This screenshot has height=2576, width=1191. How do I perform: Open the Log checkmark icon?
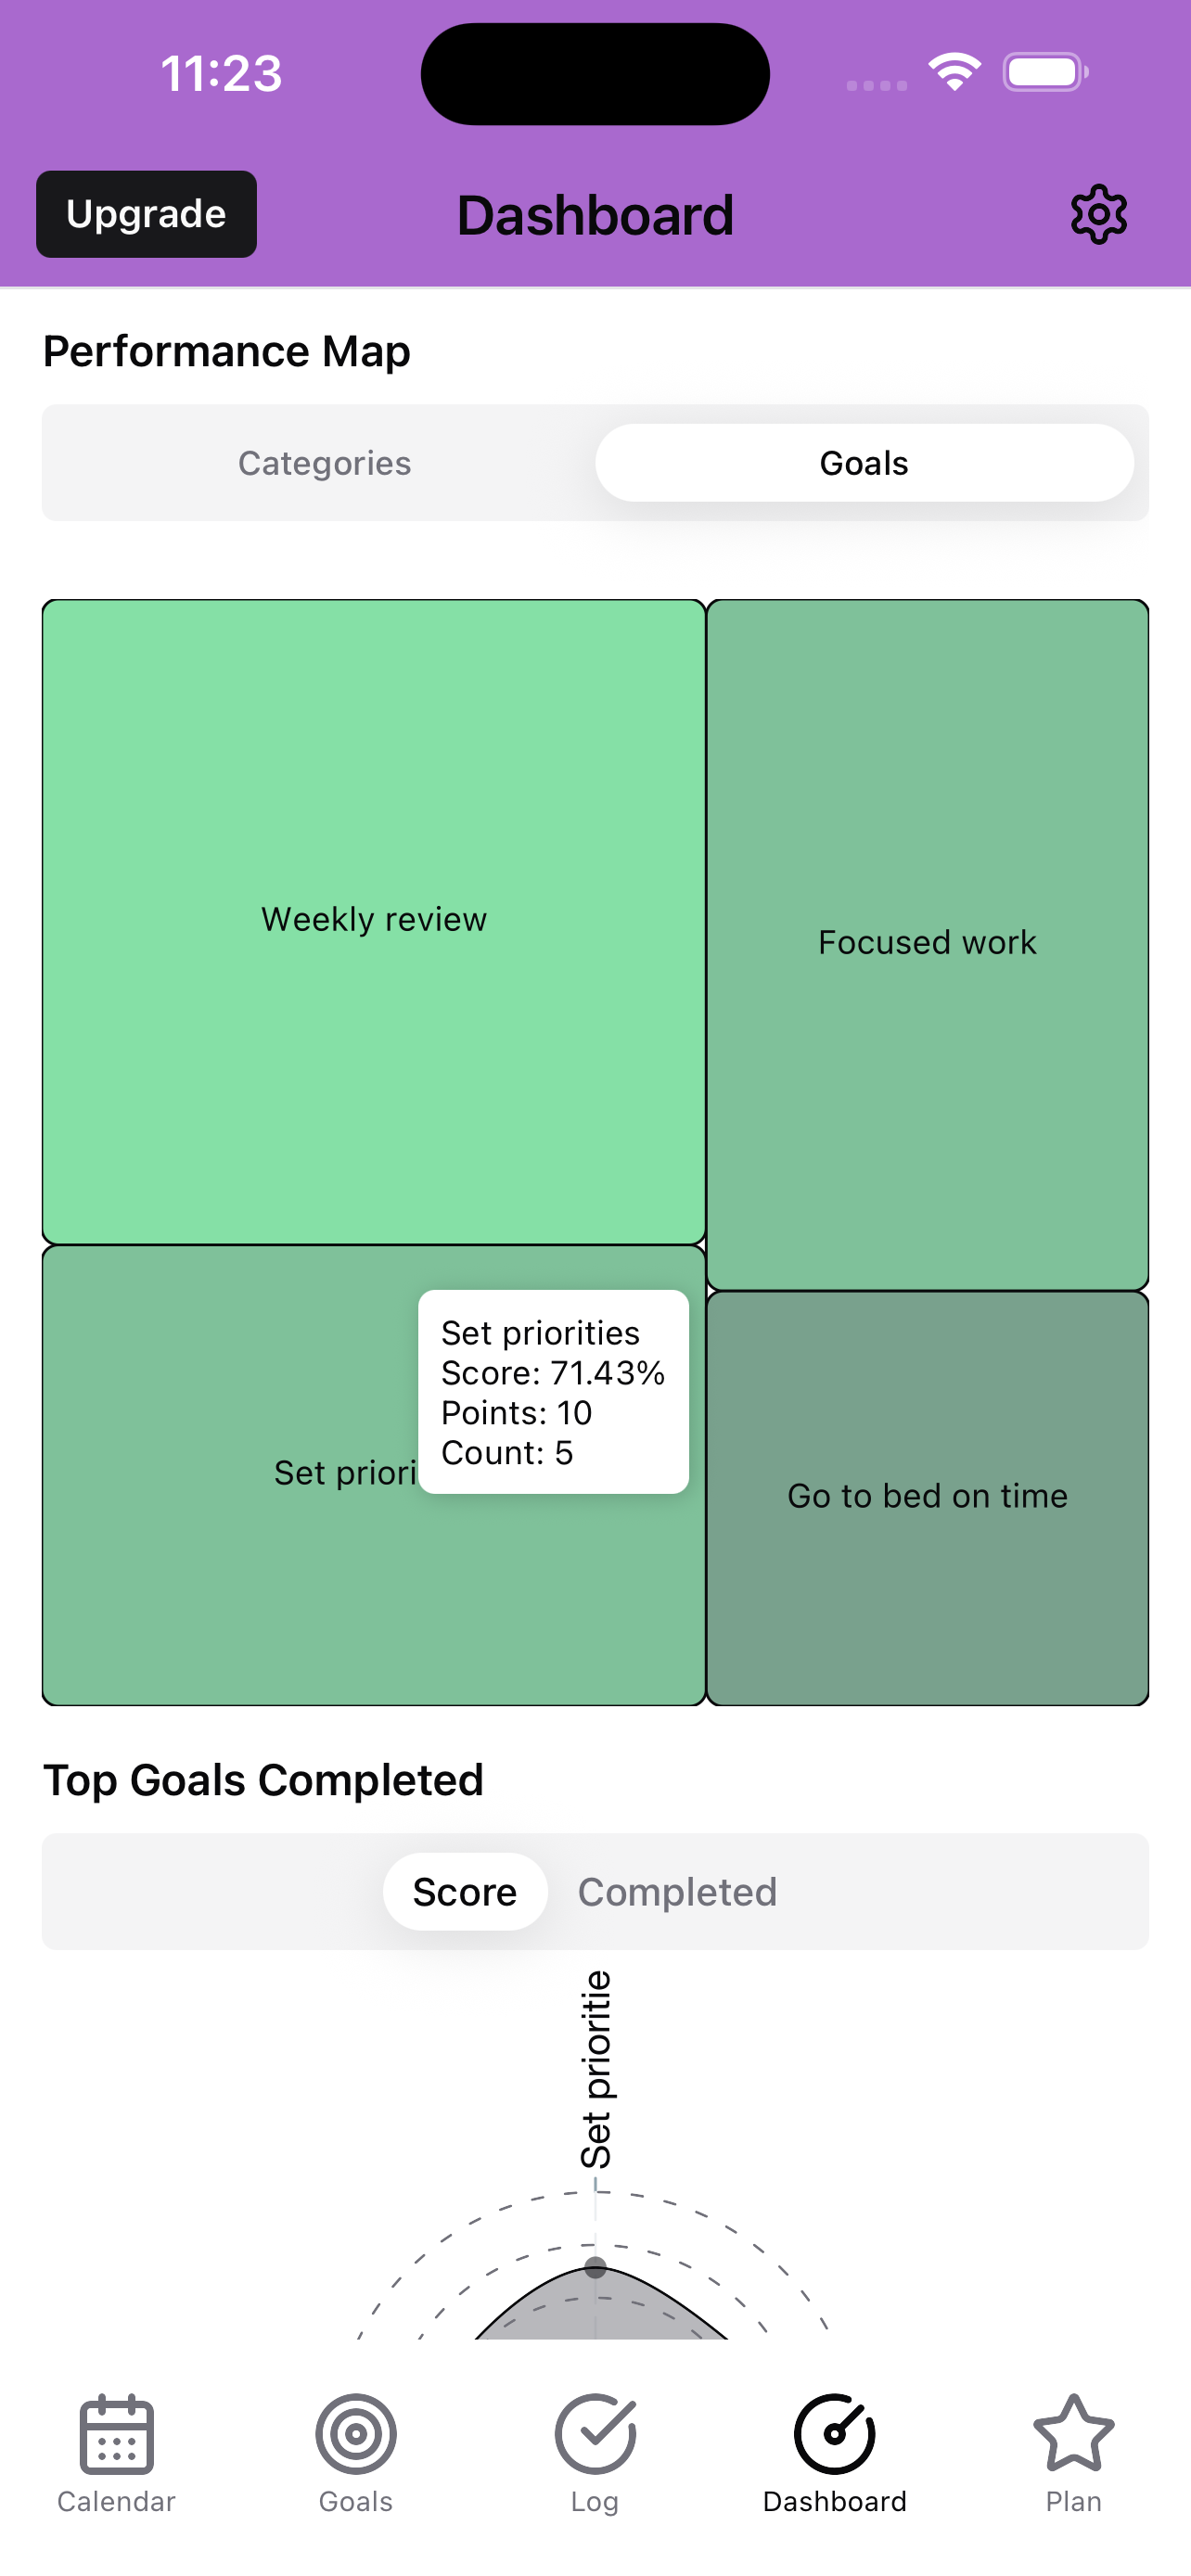pyautogui.click(x=595, y=2433)
